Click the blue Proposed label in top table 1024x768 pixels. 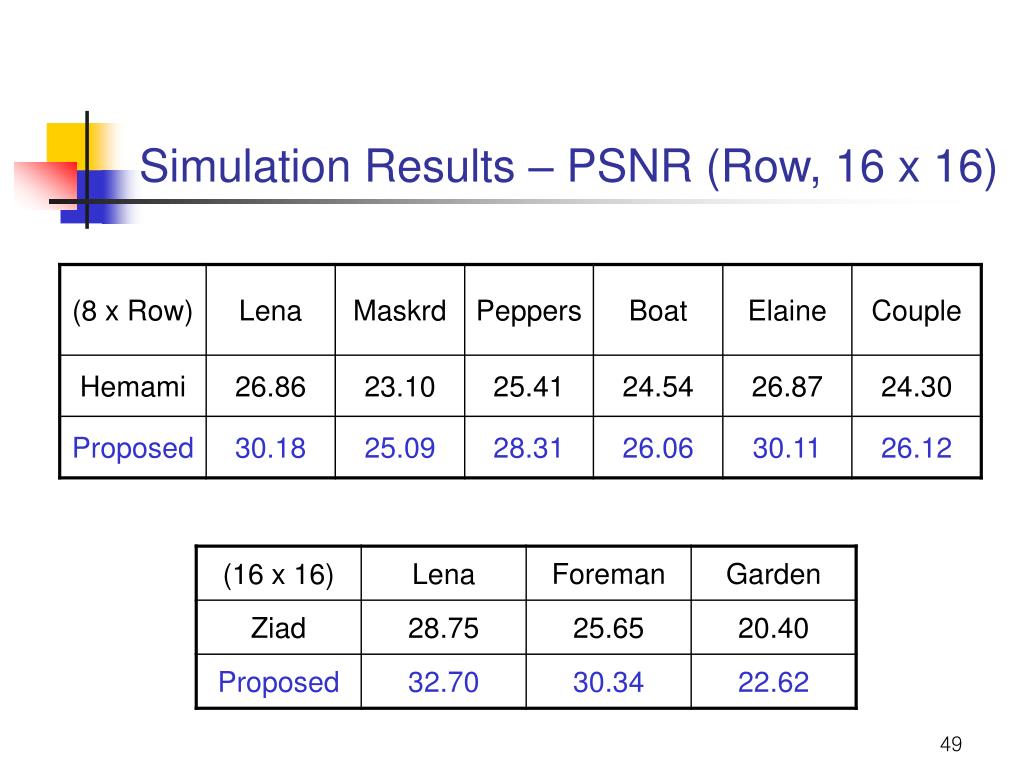[x=133, y=448]
